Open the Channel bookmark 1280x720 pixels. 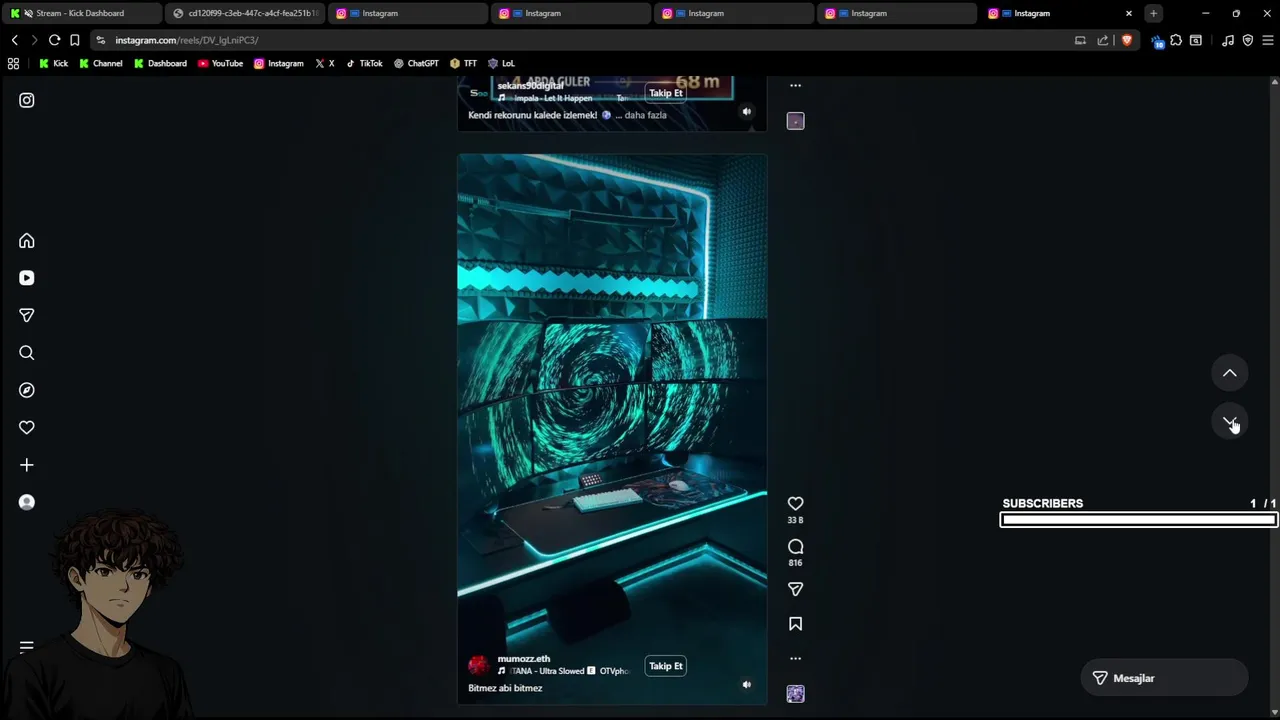point(100,63)
